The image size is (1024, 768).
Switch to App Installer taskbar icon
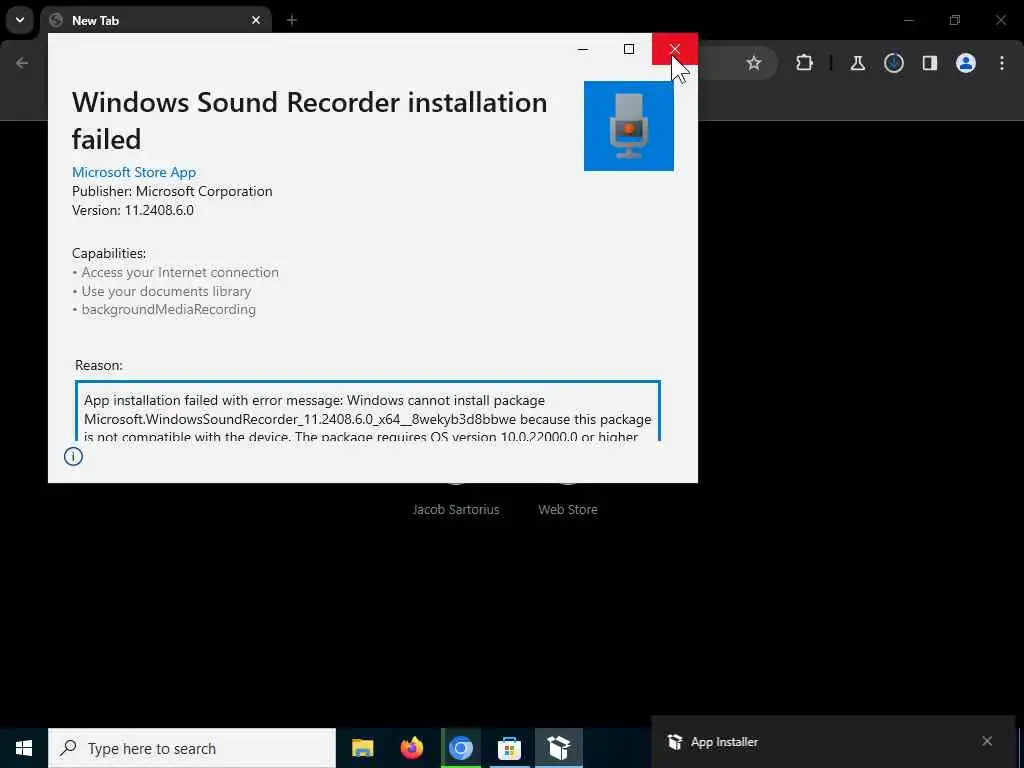[559, 748]
